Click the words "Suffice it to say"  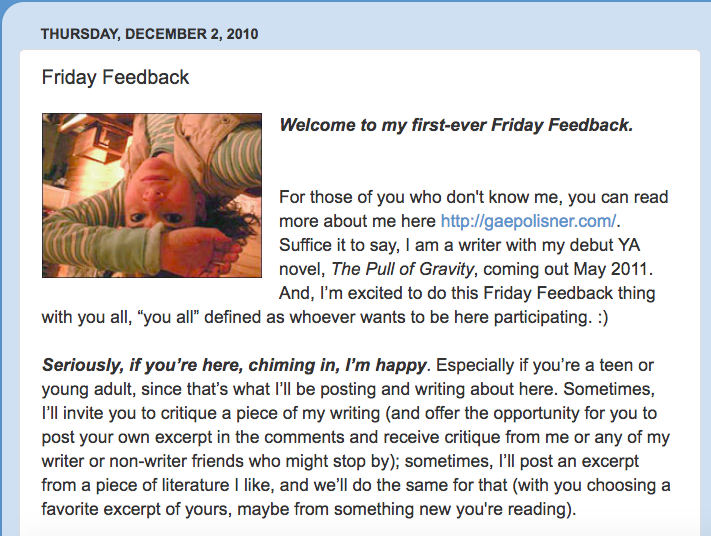pos(337,244)
